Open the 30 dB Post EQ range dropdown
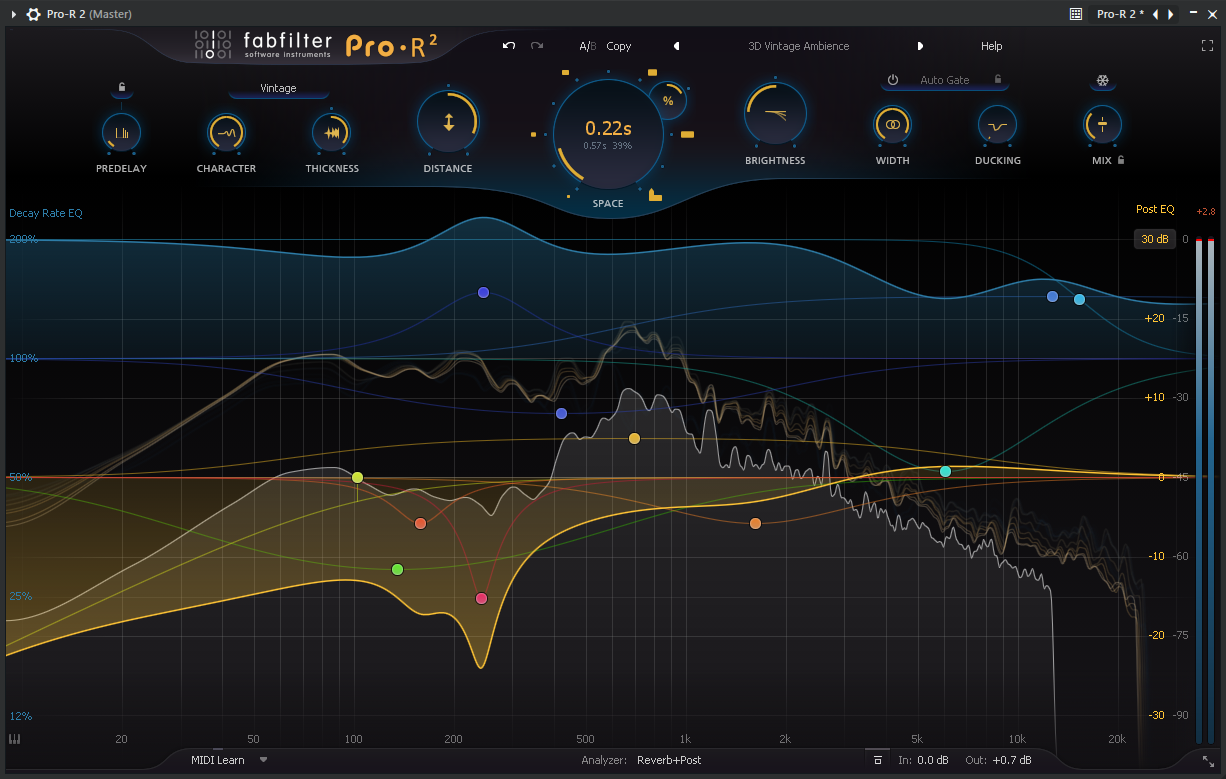 click(x=1154, y=239)
